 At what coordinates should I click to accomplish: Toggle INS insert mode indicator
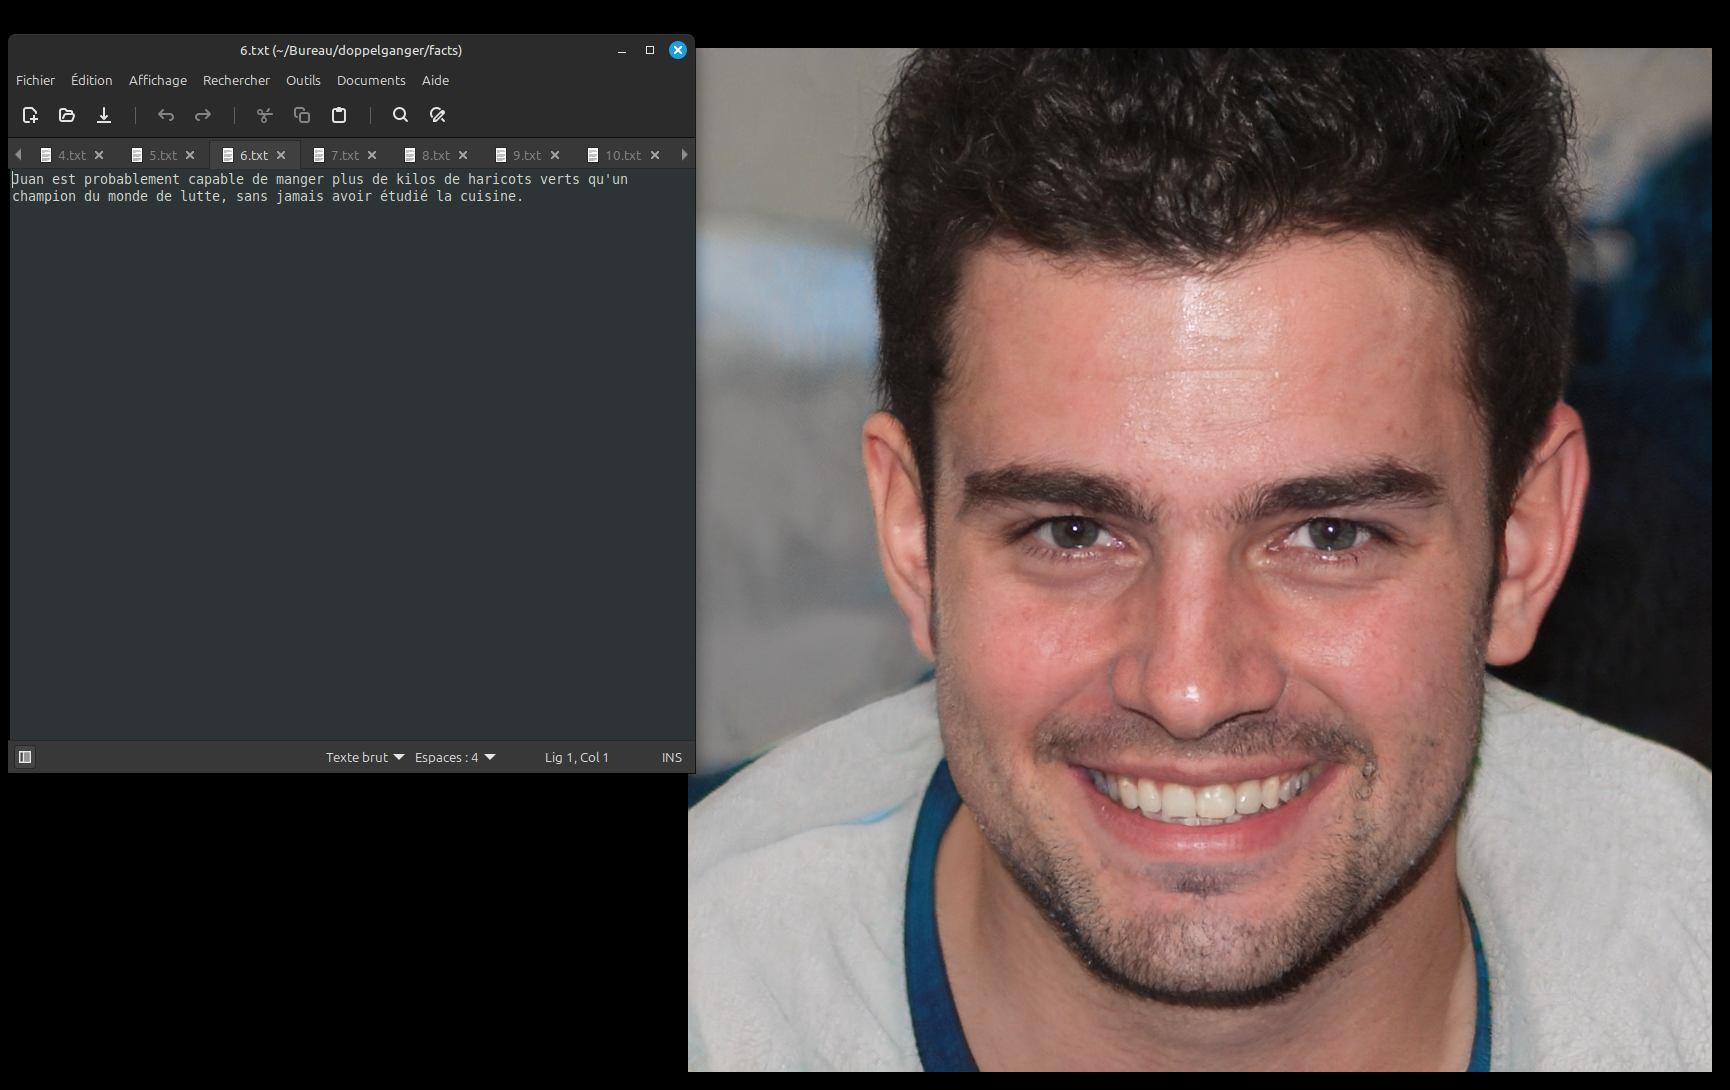(x=671, y=757)
